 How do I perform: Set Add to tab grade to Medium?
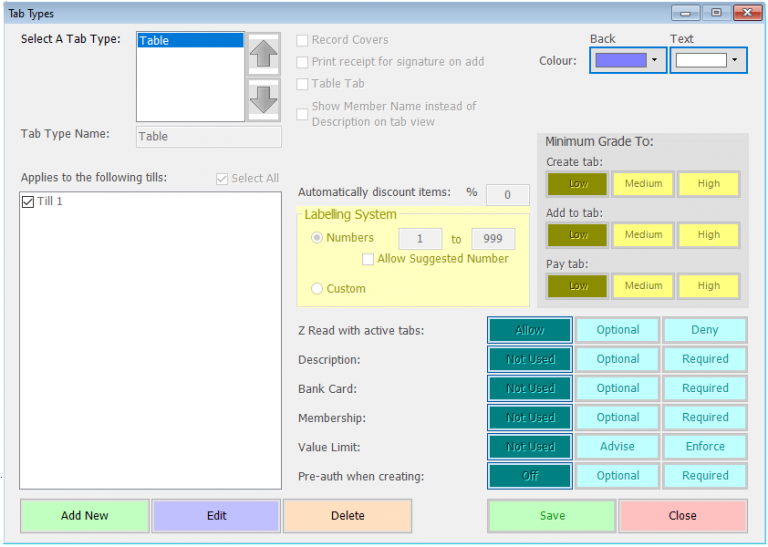[x=643, y=235]
